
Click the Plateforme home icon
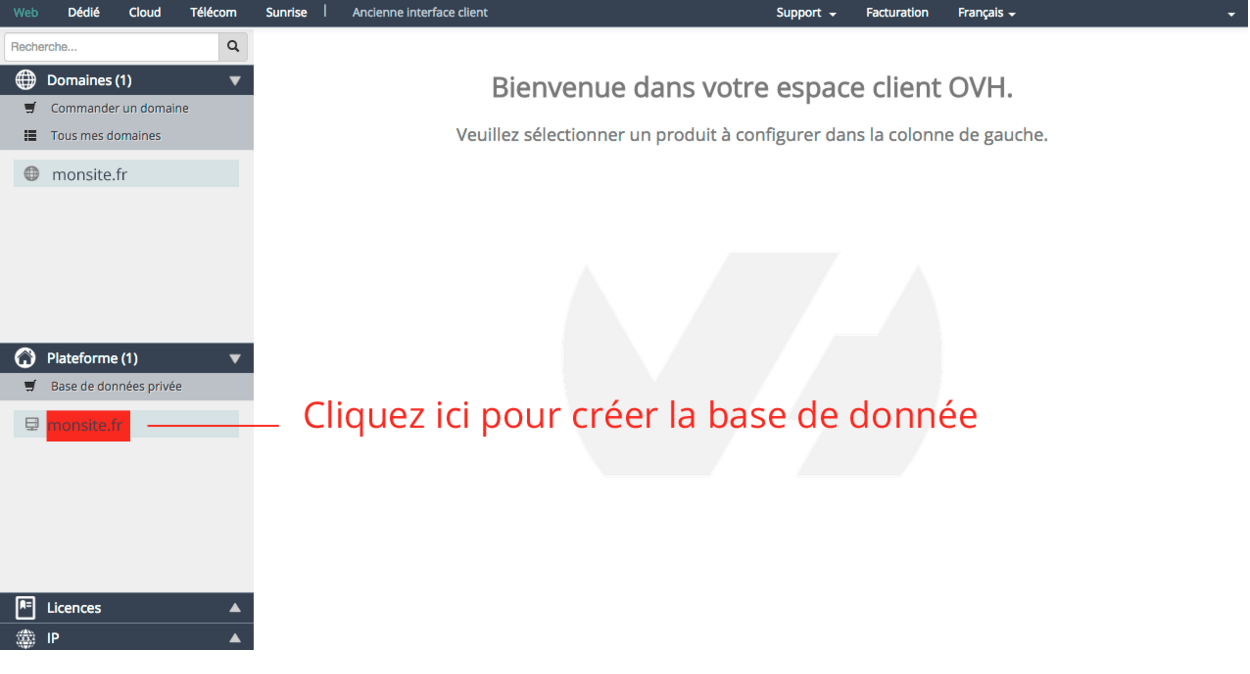pos(26,358)
